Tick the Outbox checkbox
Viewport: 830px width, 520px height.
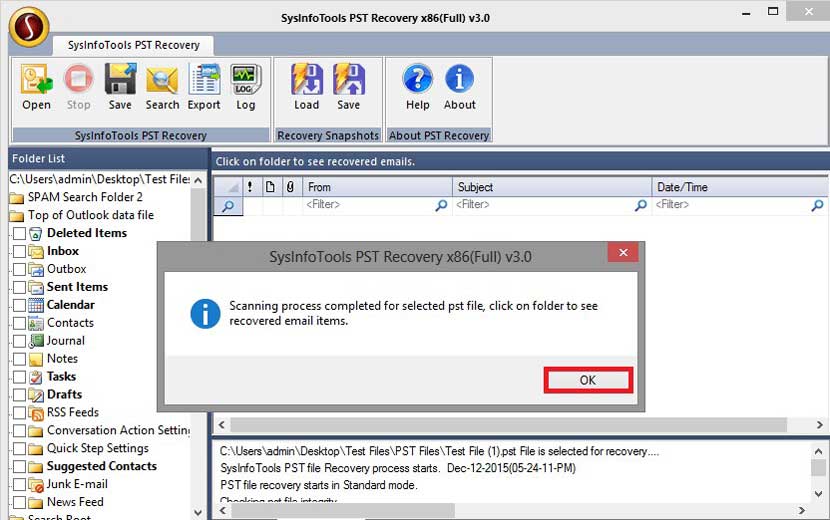pos(19,270)
